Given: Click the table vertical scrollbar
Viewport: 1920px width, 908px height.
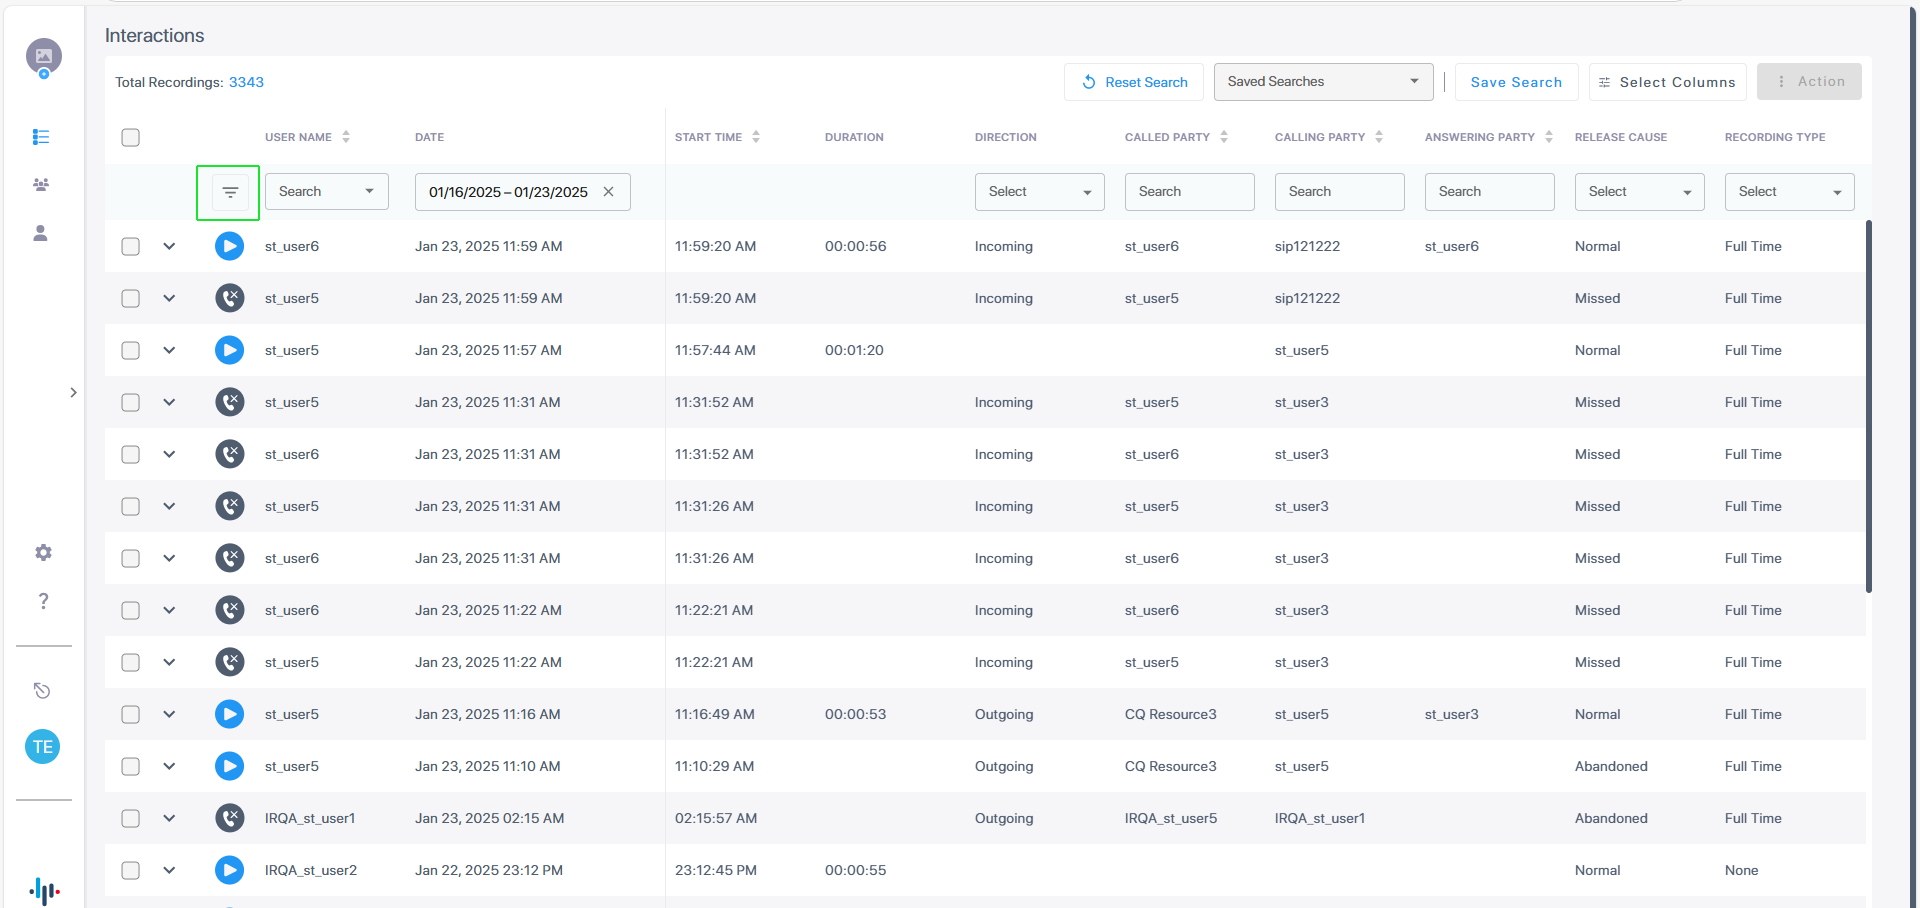Looking at the screenshot, I should (x=1868, y=406).
